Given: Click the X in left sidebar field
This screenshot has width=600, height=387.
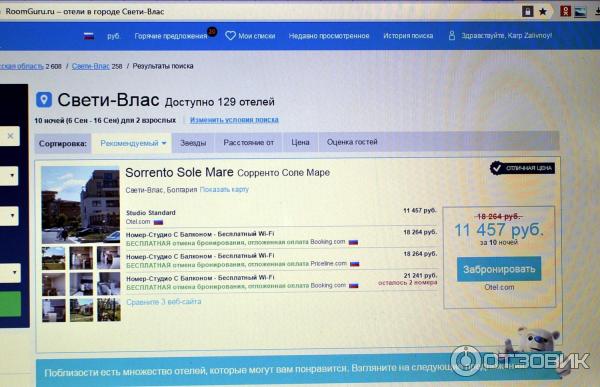Looking at the screenshot, I should tap(10, 136).
